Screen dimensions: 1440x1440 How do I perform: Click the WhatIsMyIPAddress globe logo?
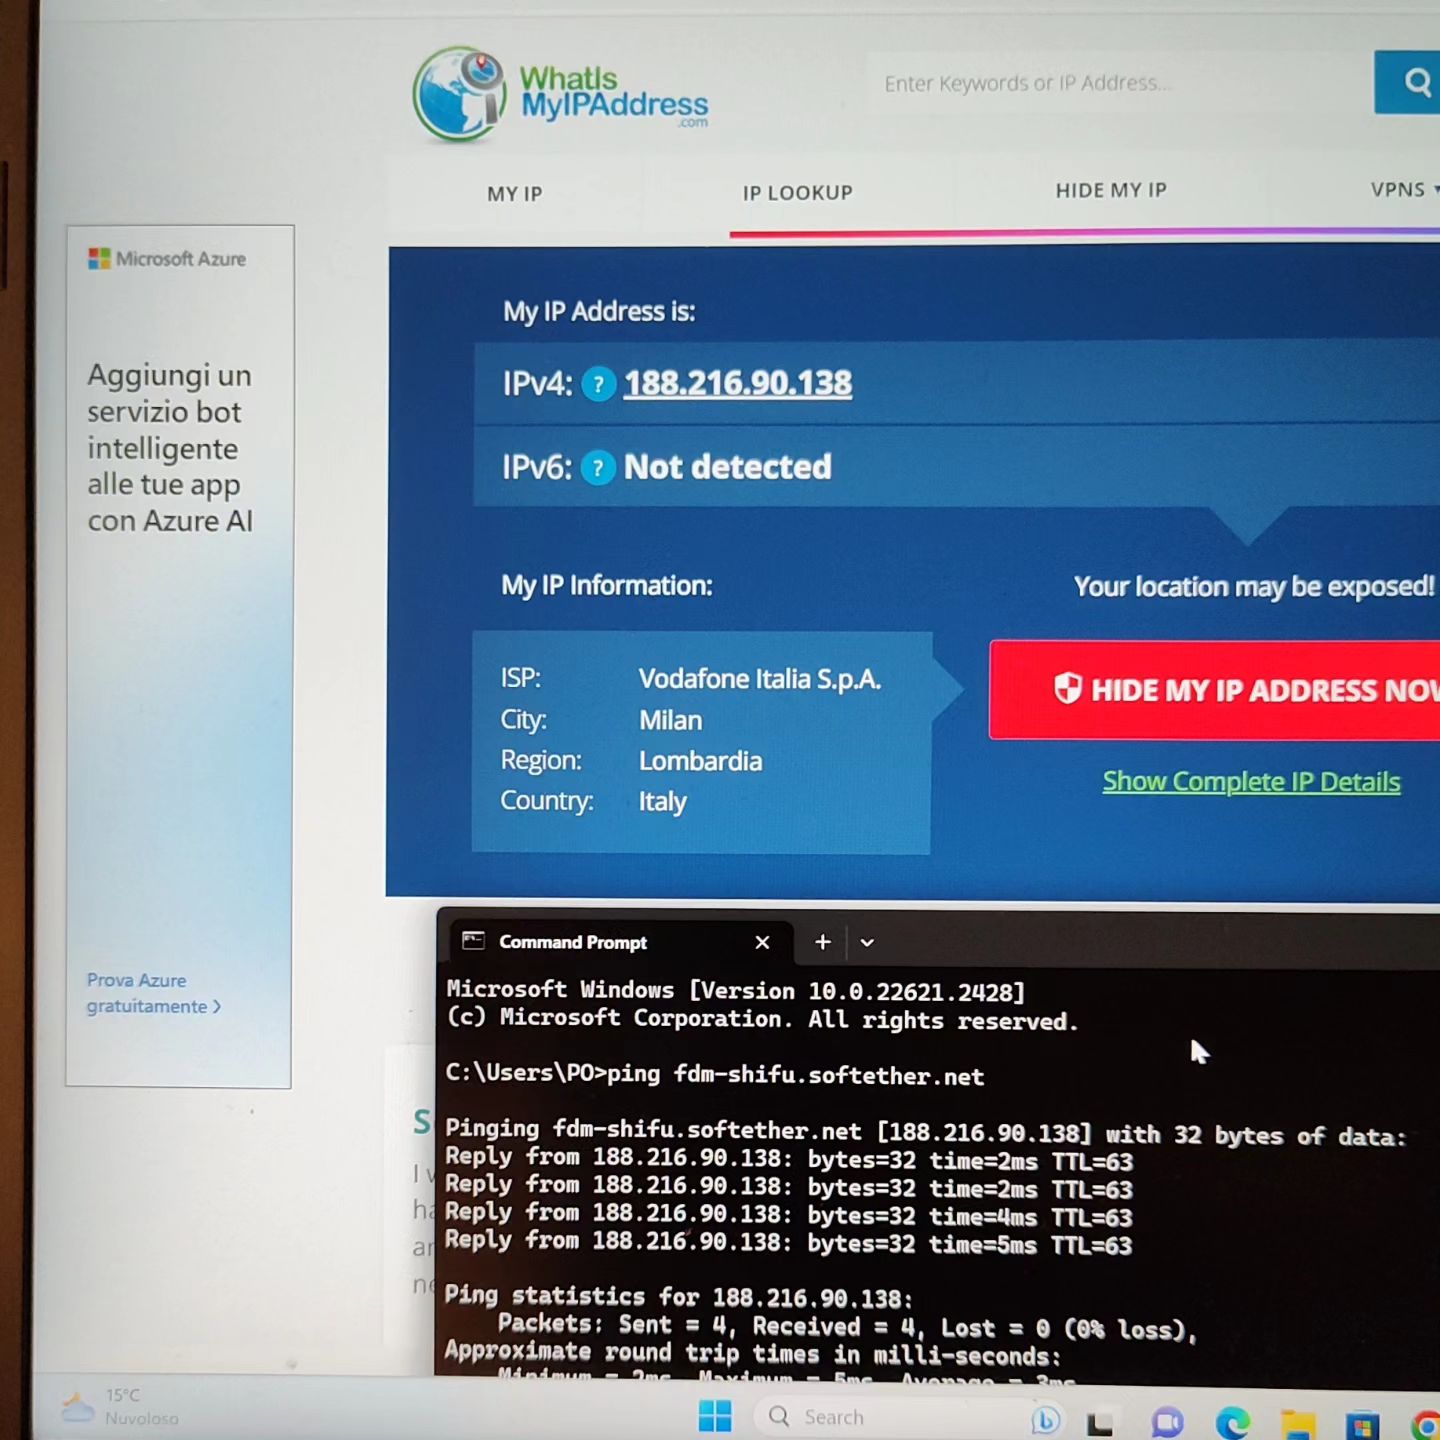pos(460,94)
